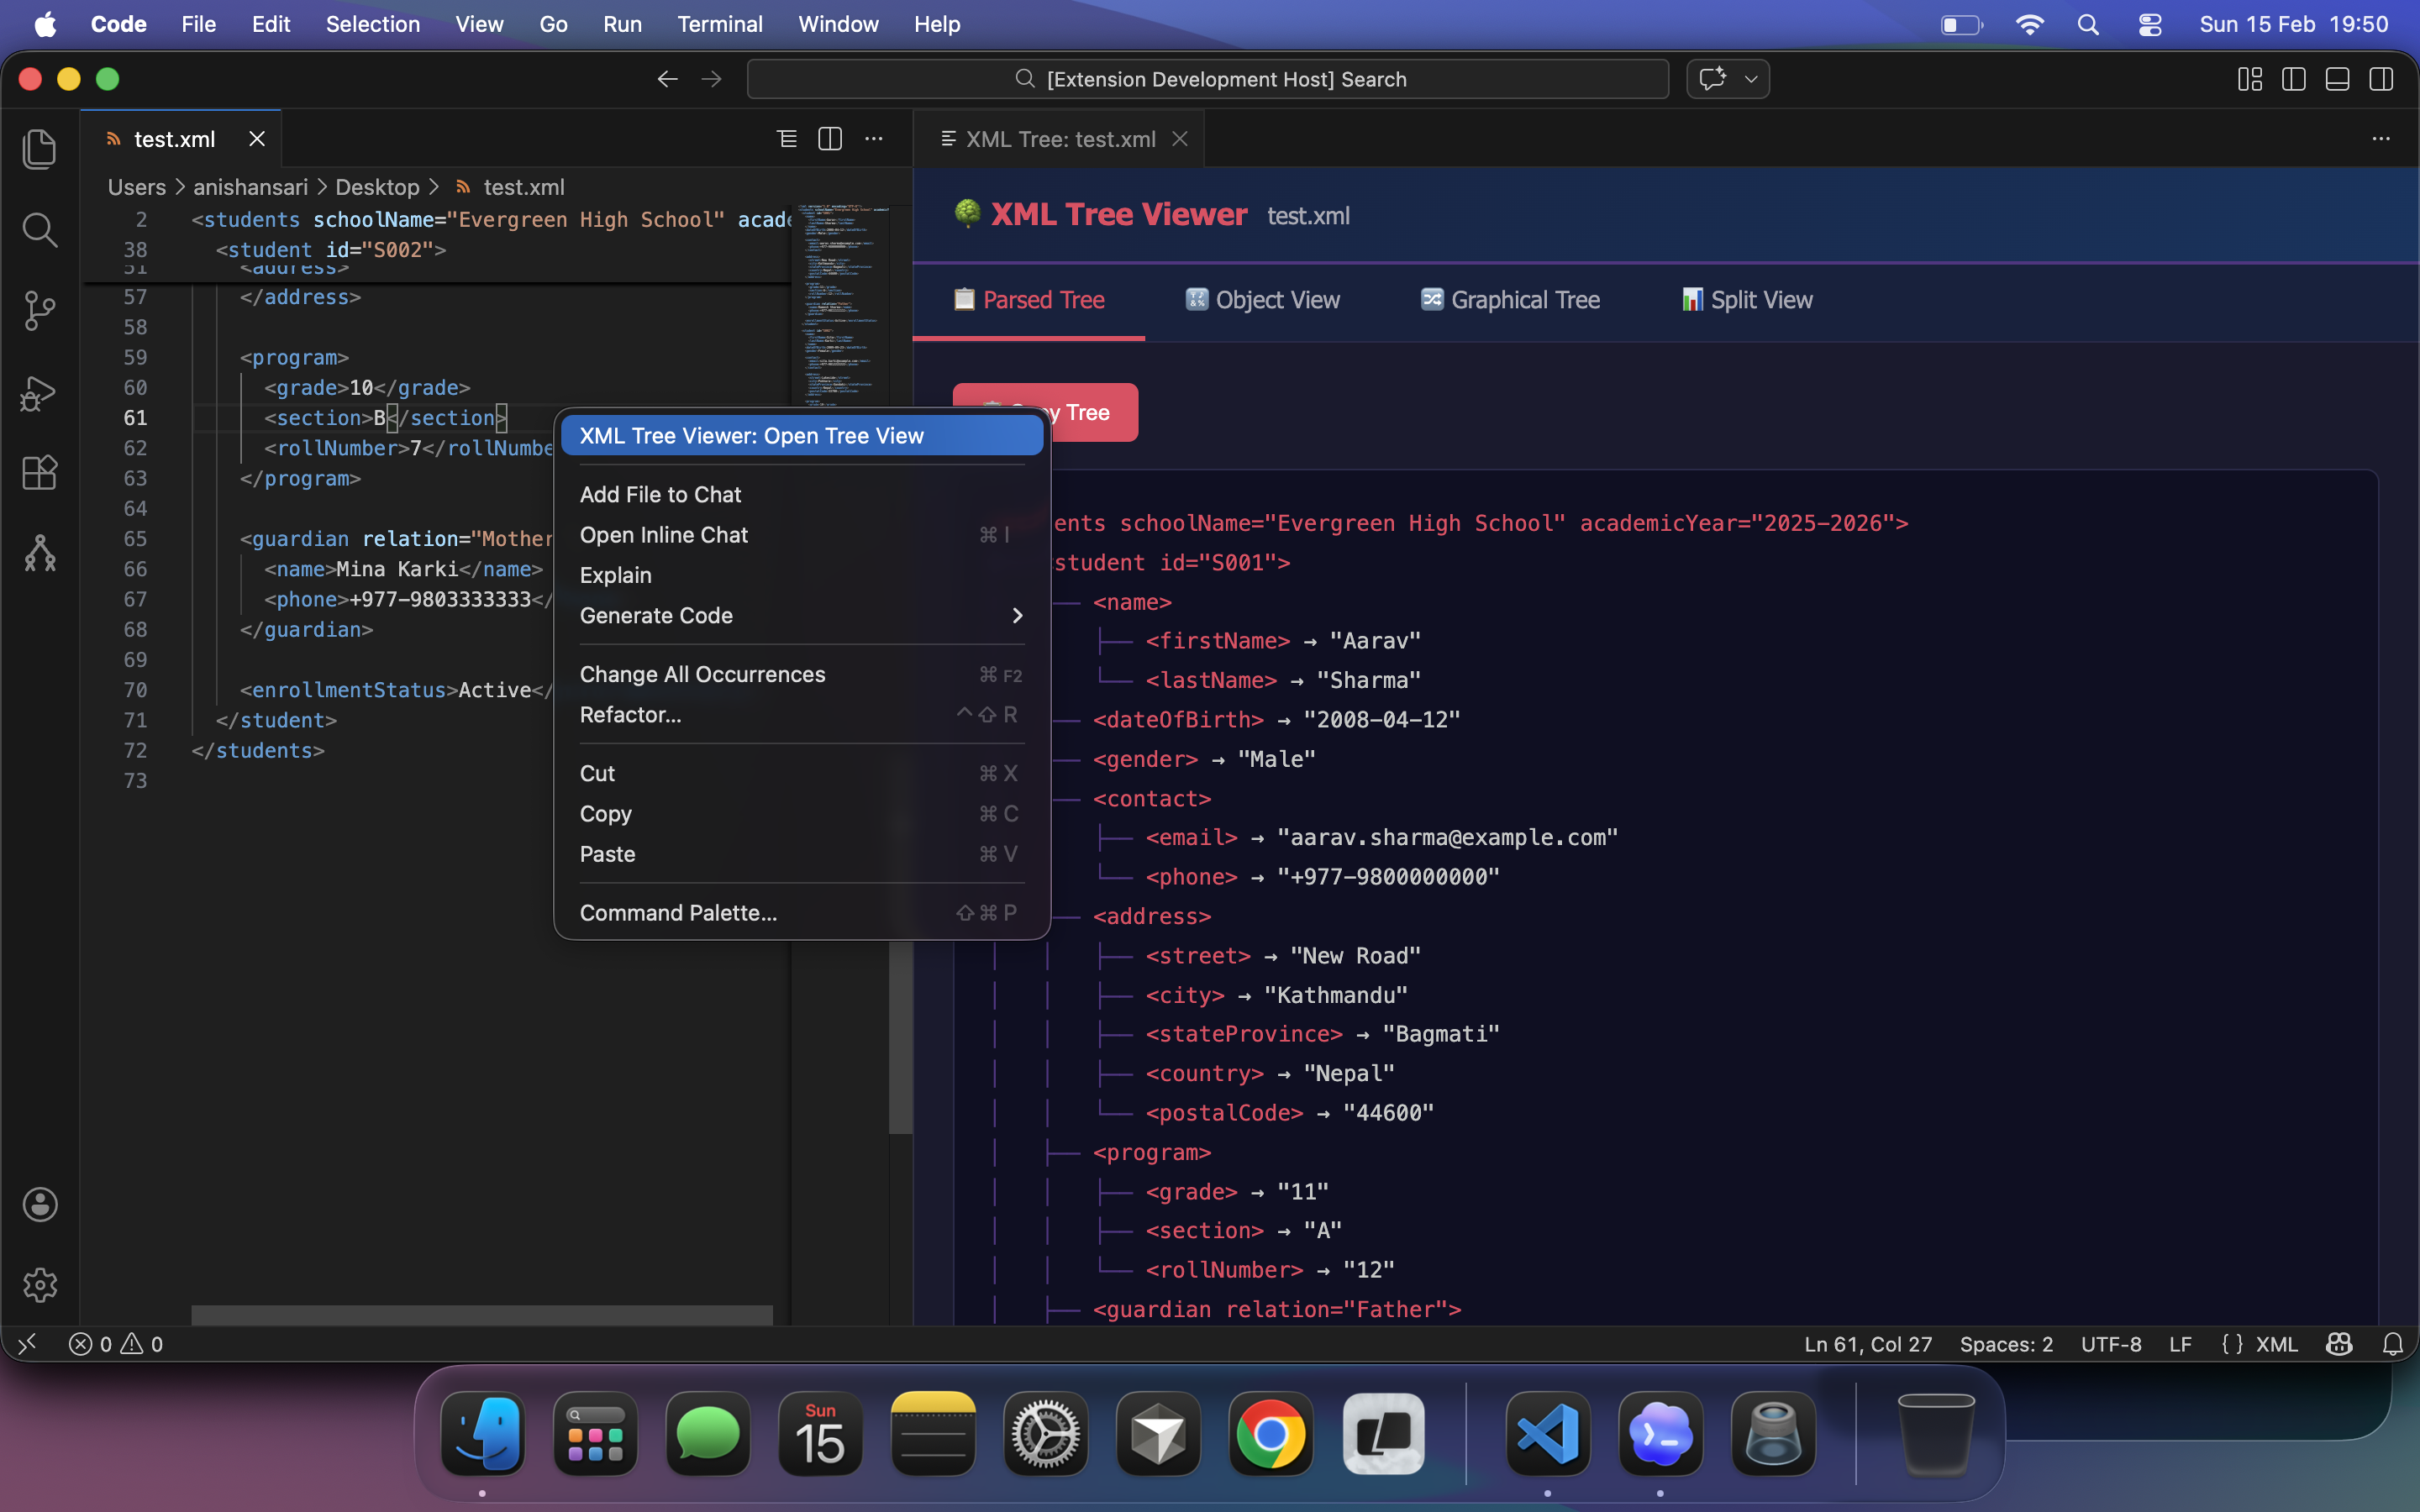Image resolution: width=2420 pixels, height=1512 pixels.
Task: Open the Run and Debug view
Action: (x=39, y=393)
